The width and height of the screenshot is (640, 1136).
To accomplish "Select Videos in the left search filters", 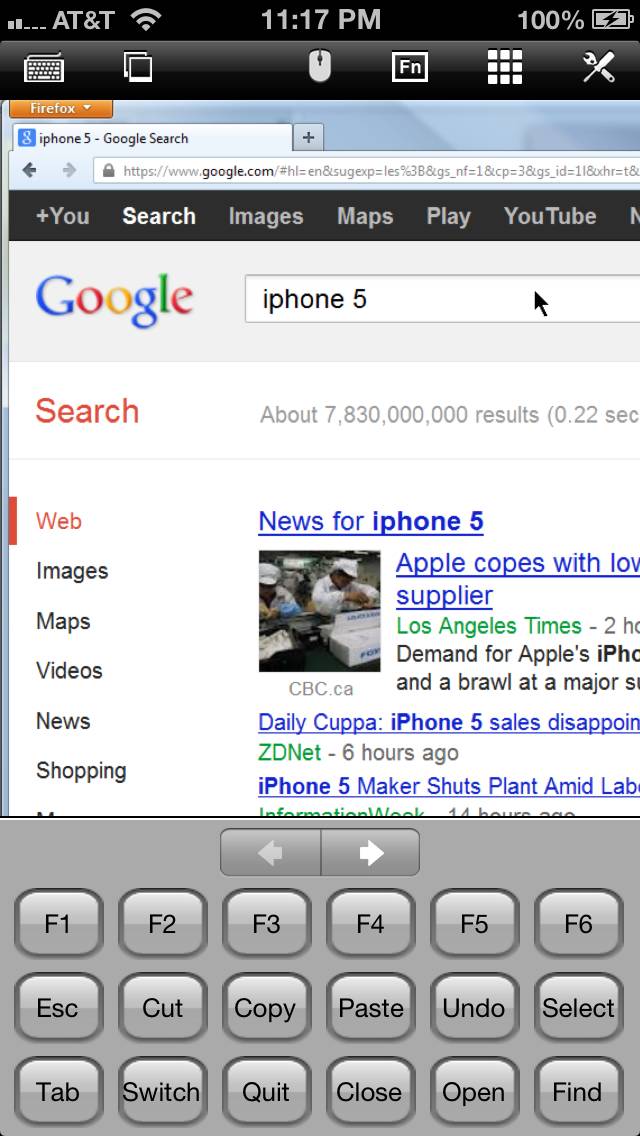I will [x=70, y=671].
